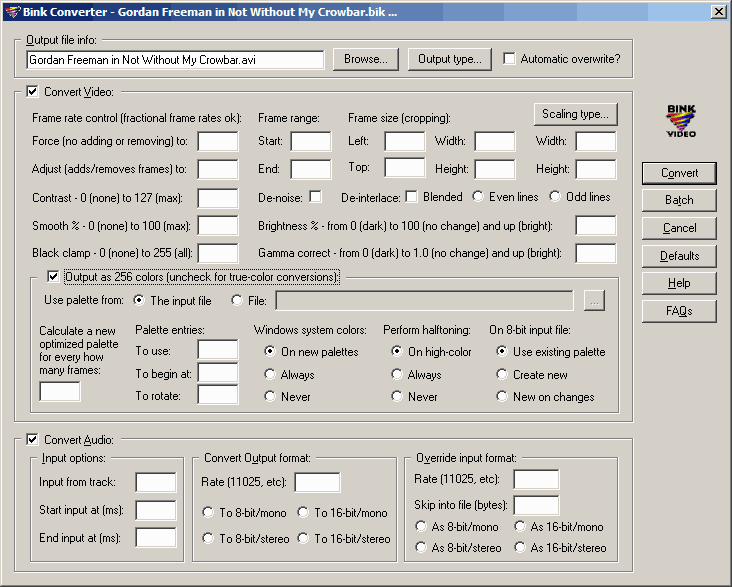Open the Output type... dialog
The image size is (732, 587).
450,59
